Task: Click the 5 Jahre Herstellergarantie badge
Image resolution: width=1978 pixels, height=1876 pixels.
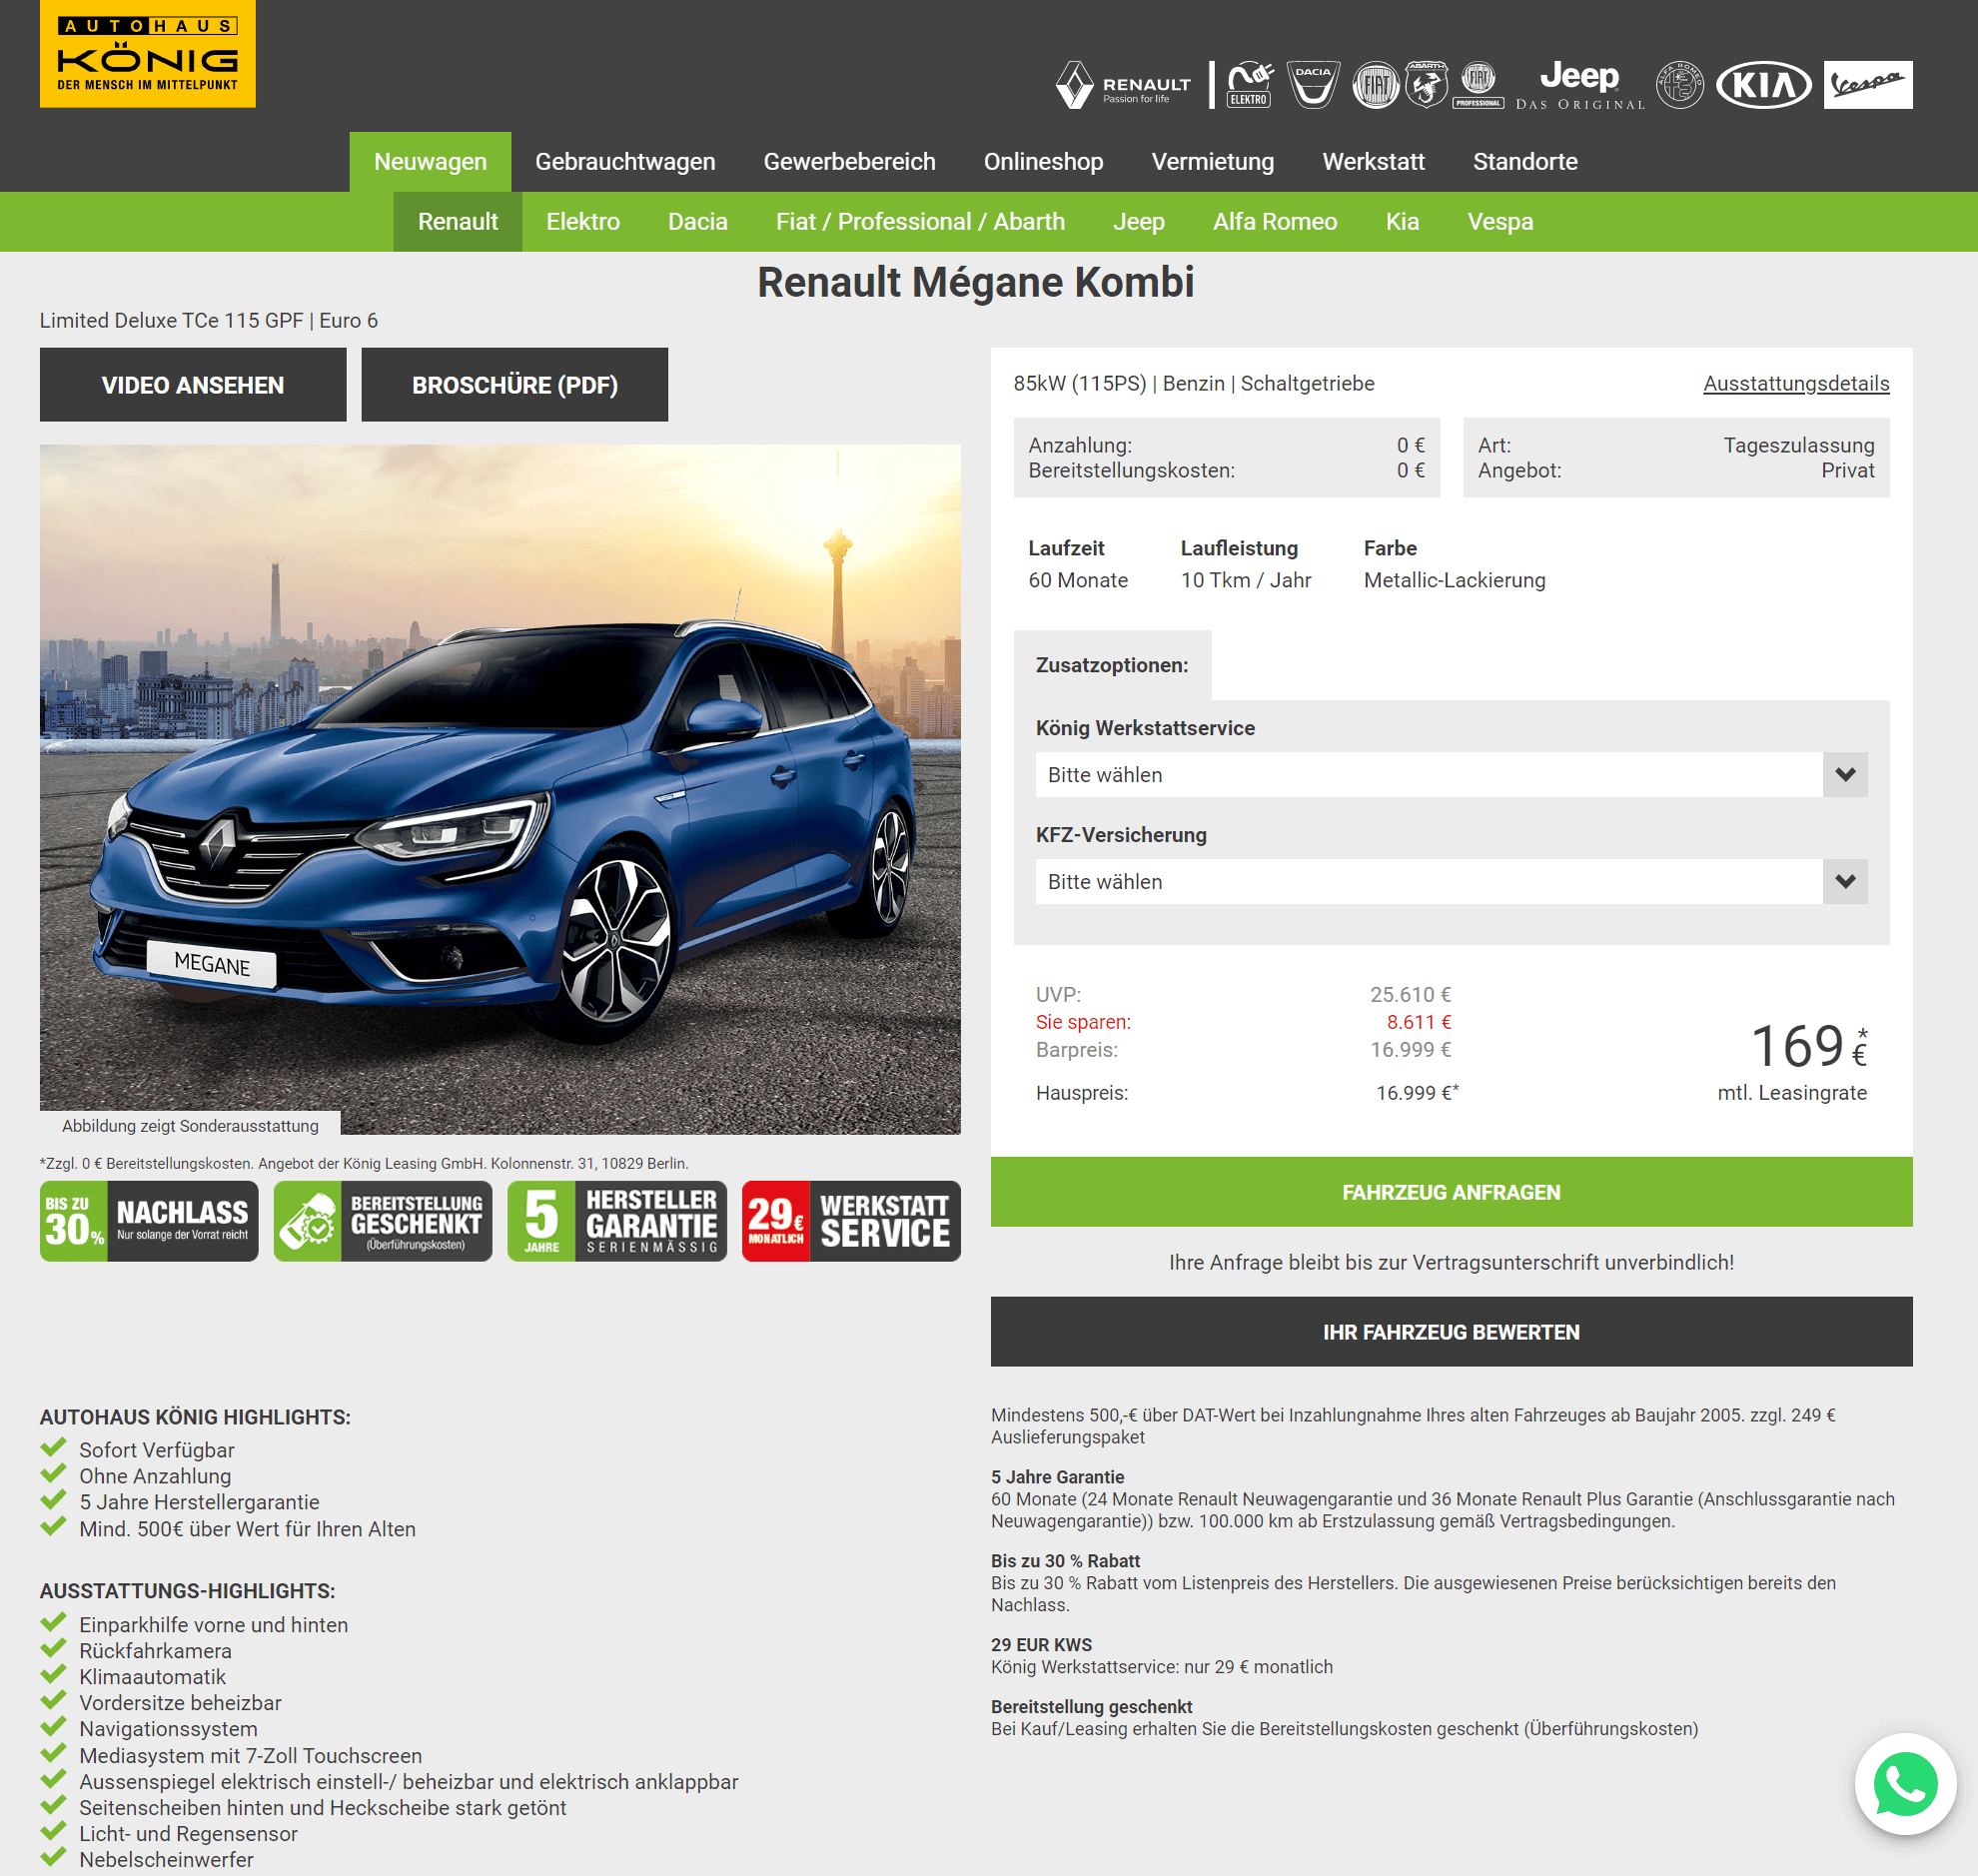Action: coord(617,1221)
